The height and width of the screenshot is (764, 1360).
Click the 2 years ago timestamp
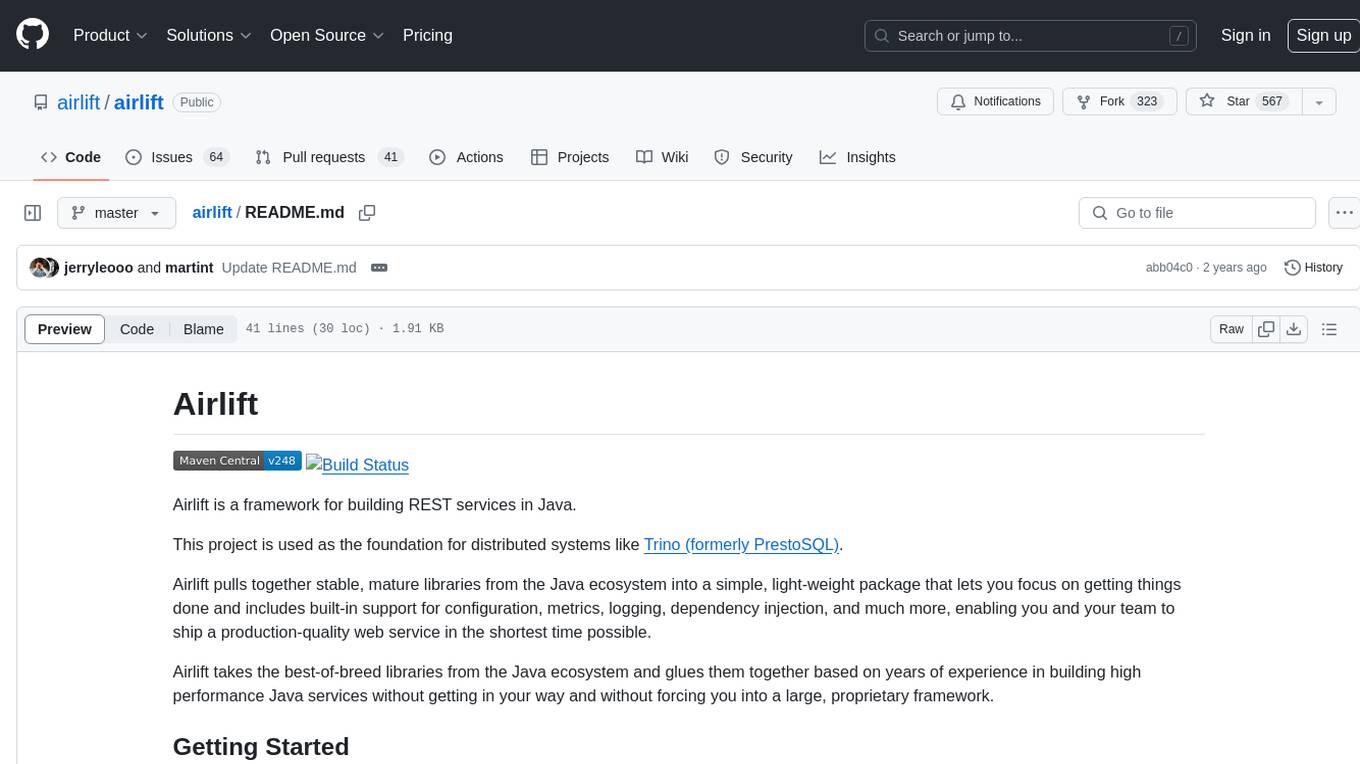[1235, 268]
